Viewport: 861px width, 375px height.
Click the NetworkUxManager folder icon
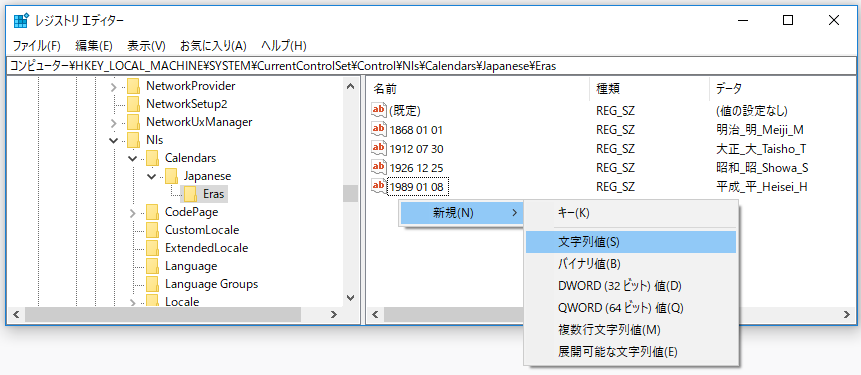click(133, 122)
